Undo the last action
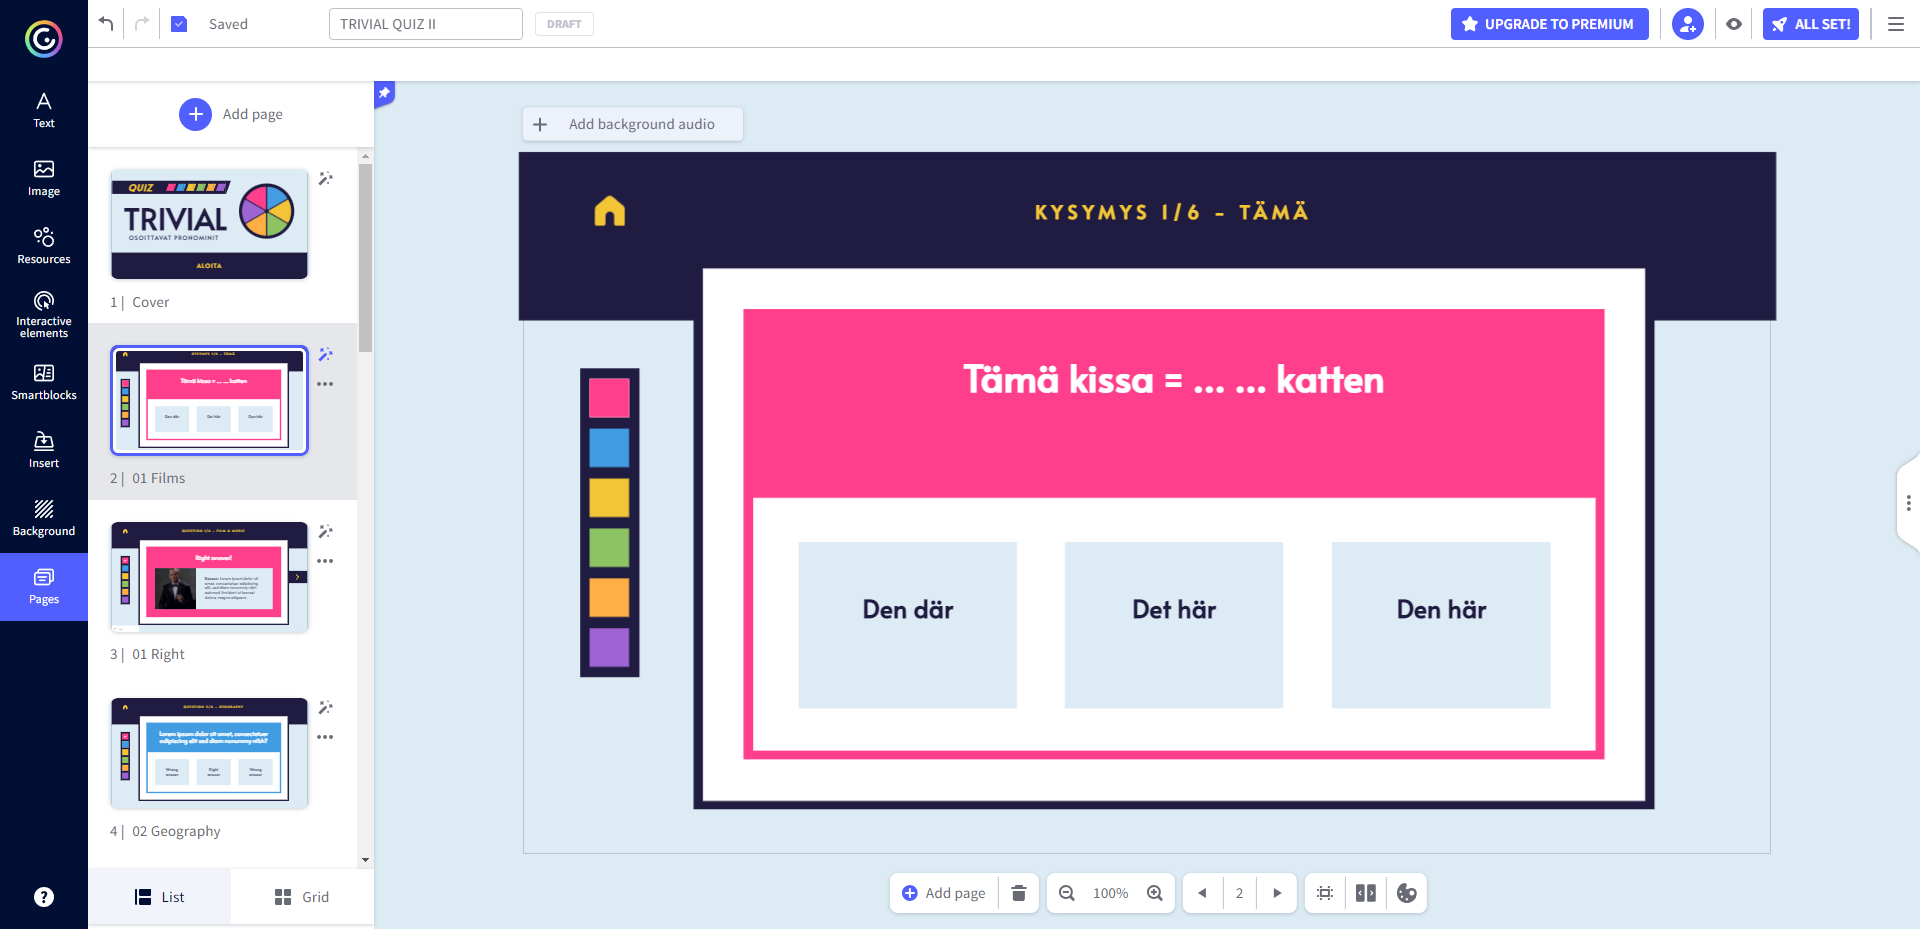 tap(106, 24)
